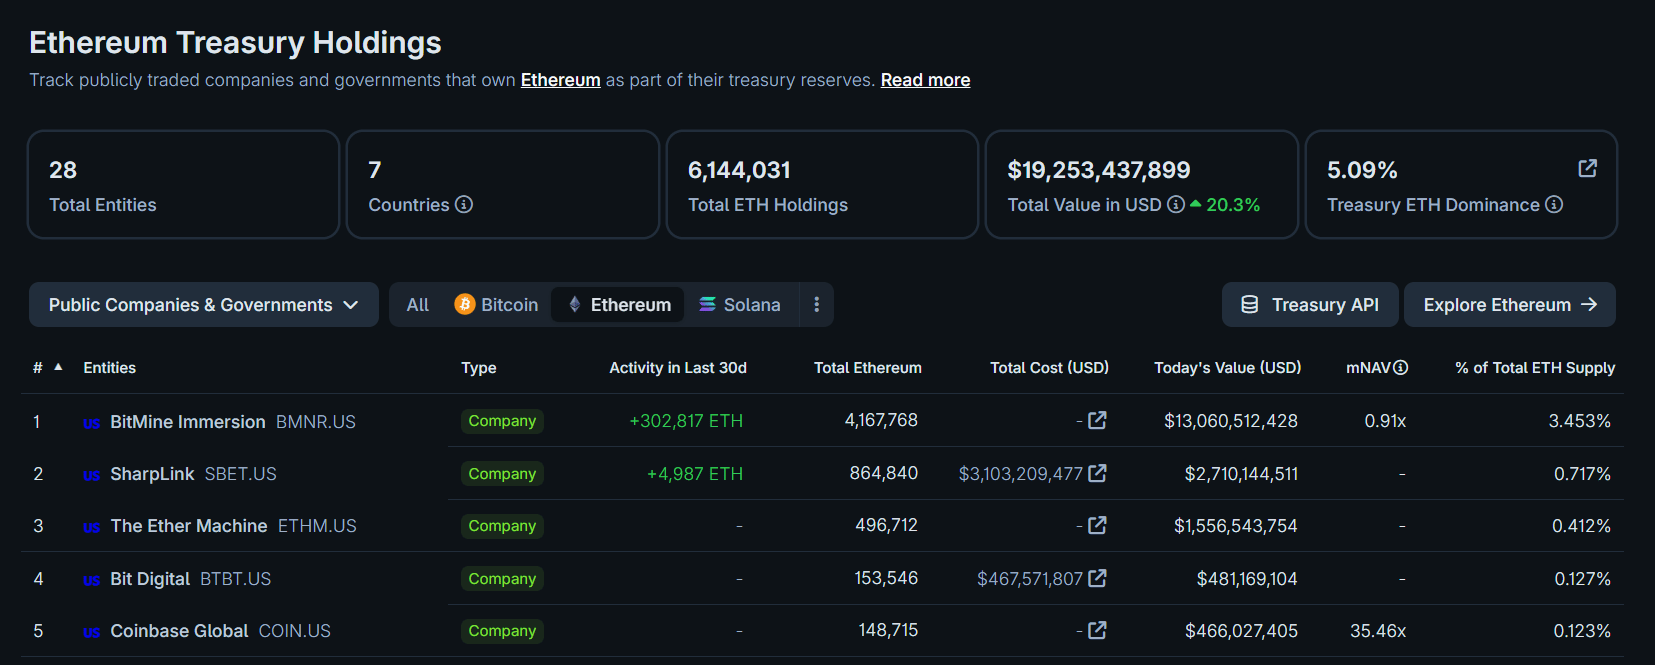Open the Bit Digital cost source link icon
The width and height of the screenshot is (1655, 665).
tap(1097, 578)
